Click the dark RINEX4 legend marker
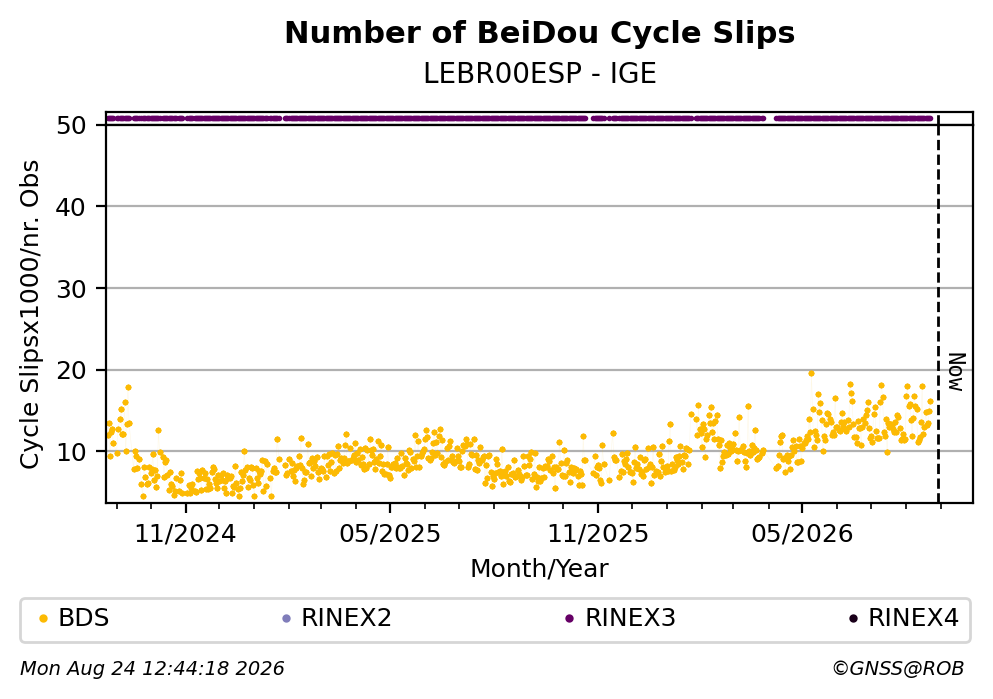This screenshot has height=699, width=993. (853, 619)
